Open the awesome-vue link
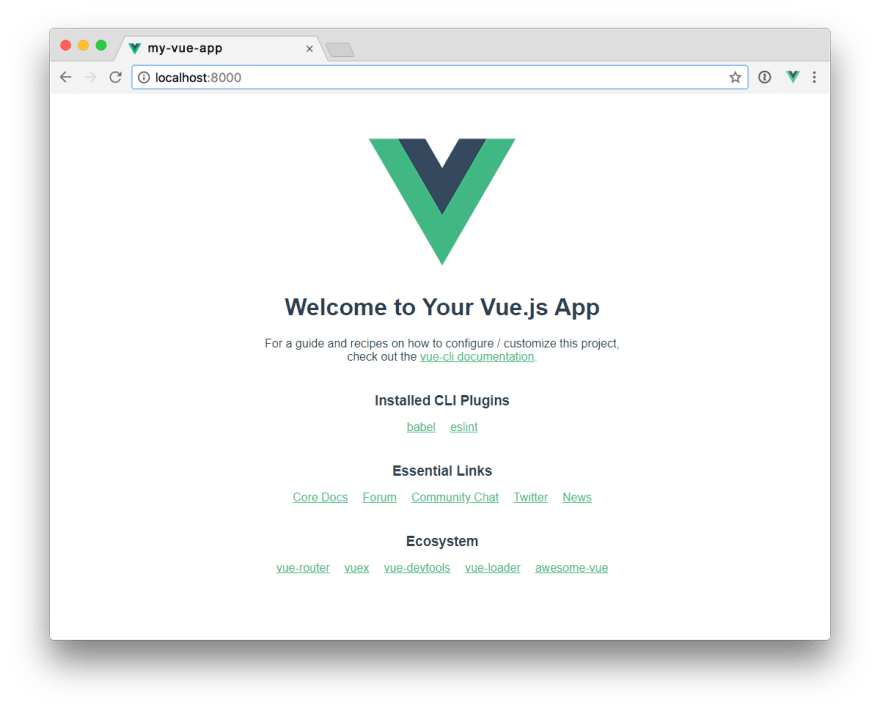Screen dimensions: 880x711 tap(571, 568)
